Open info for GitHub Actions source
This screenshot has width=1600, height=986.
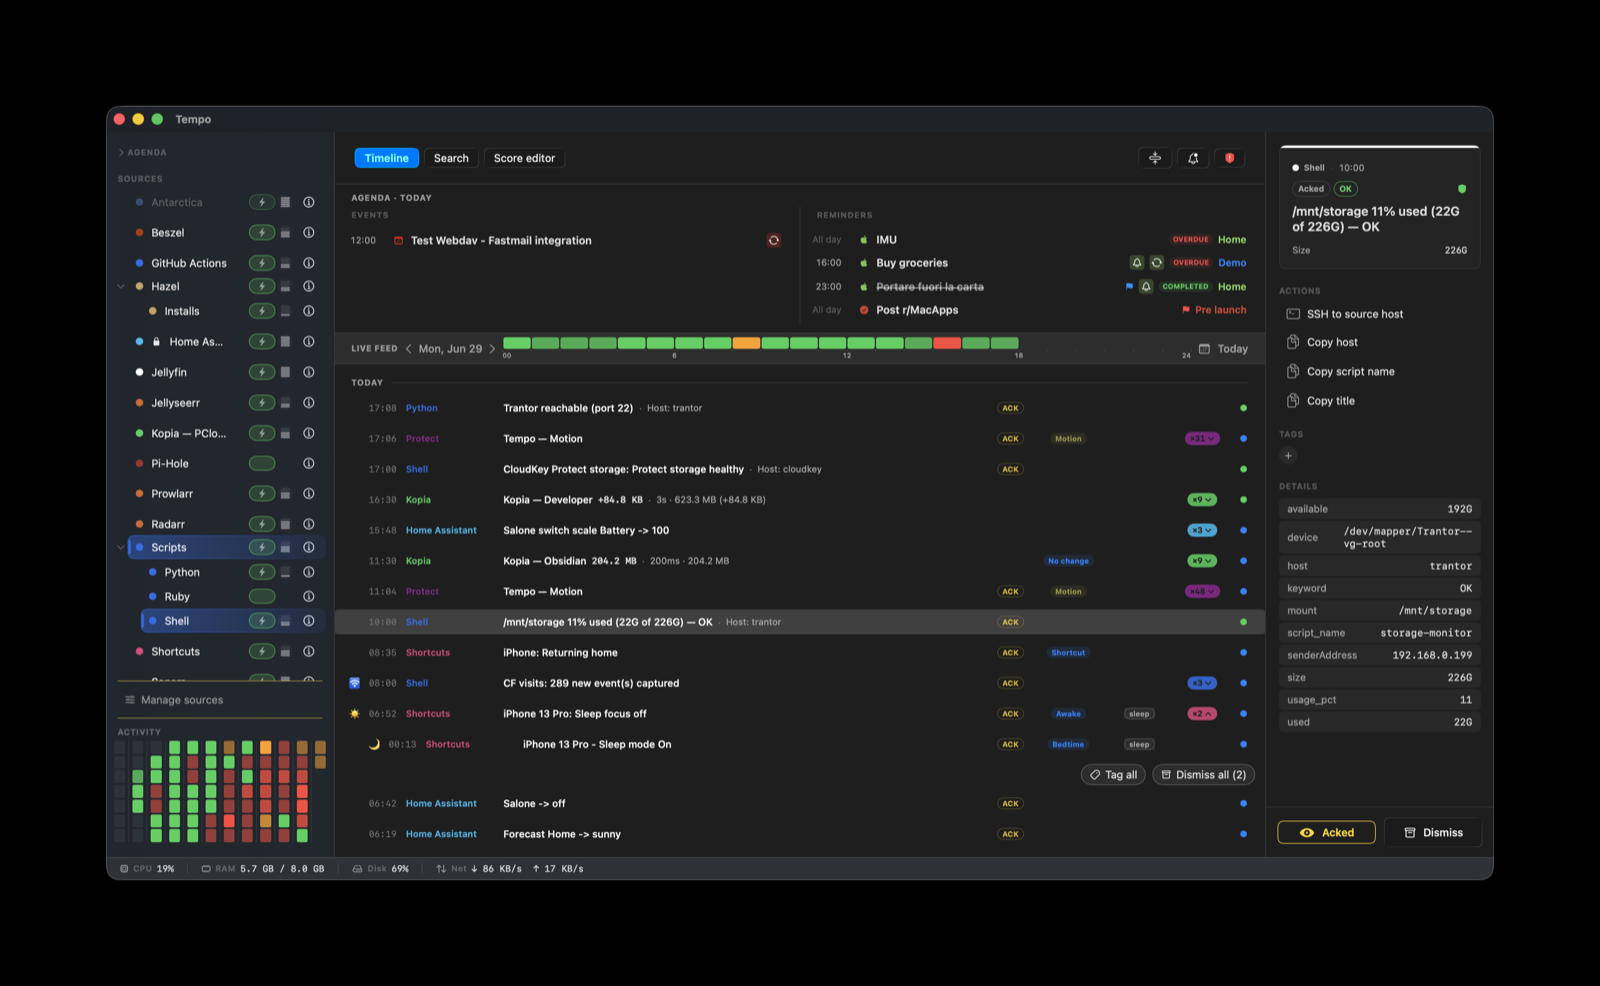coord(309,263)
